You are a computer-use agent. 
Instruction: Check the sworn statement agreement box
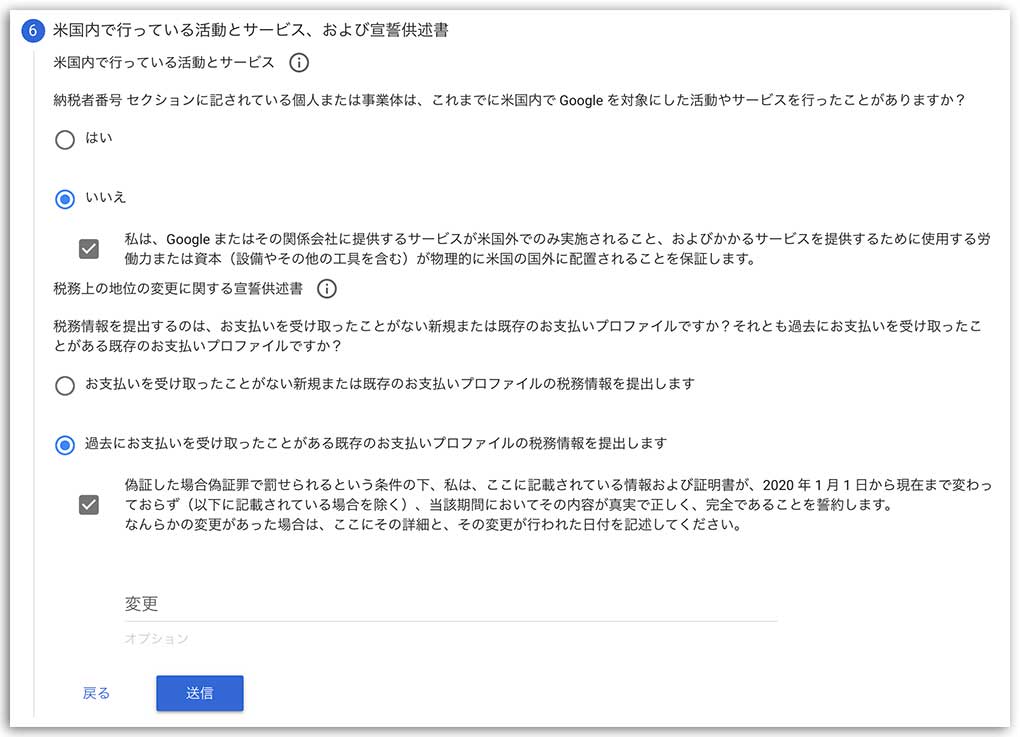(89, 505)
